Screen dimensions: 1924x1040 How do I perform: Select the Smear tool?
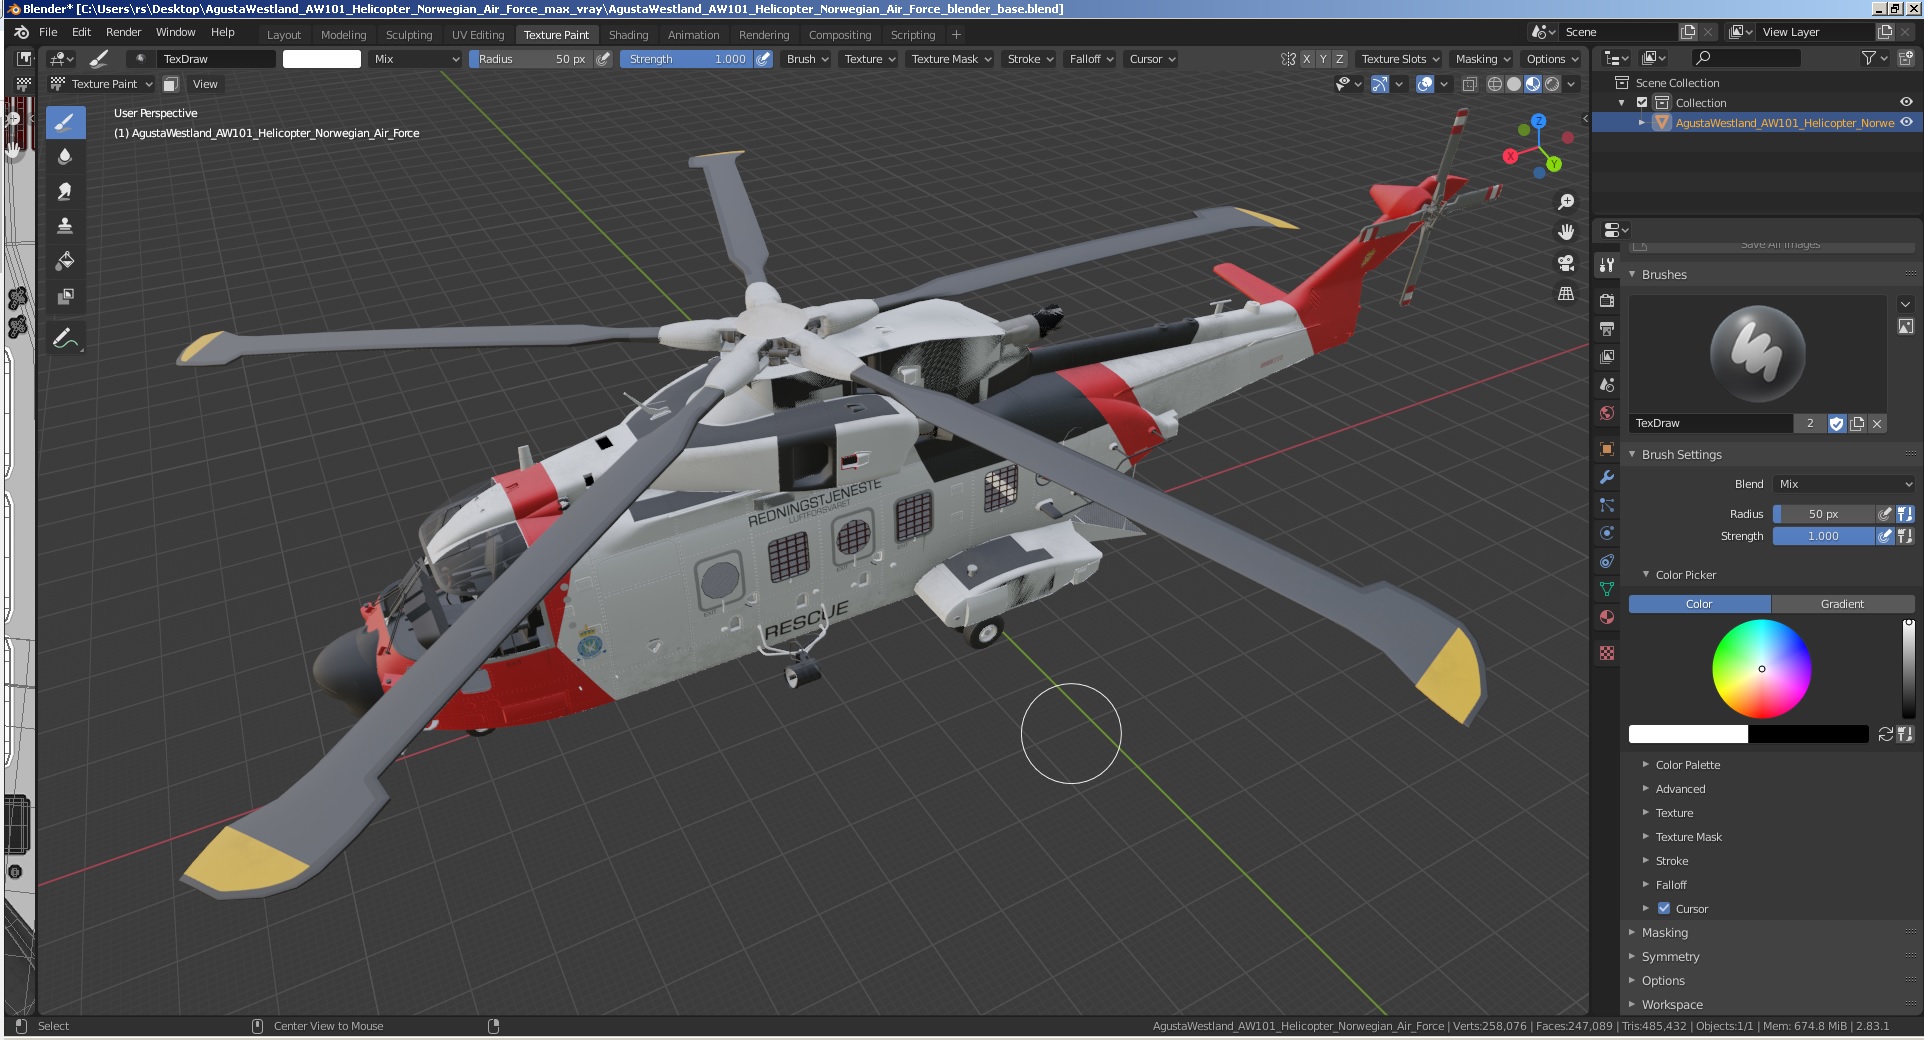coord(65,192)
